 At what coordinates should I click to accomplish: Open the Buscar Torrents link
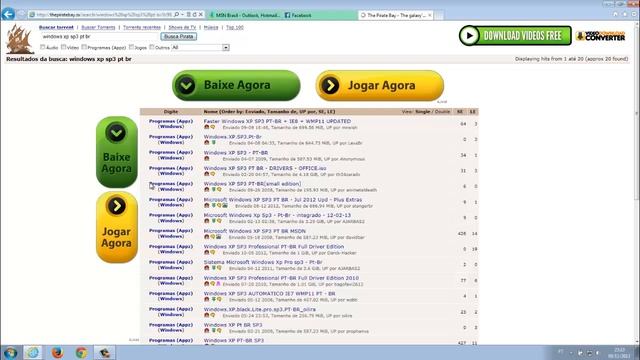[98, 27]
